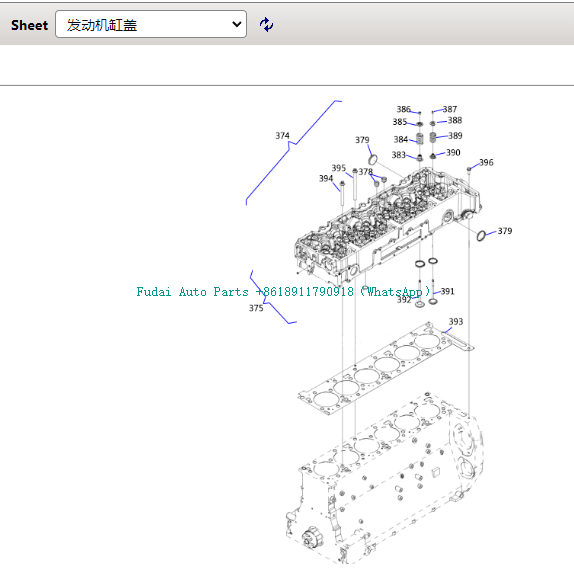Screen dimensions: 574x579
Task: Click part label 394
Action: (326, 178)
